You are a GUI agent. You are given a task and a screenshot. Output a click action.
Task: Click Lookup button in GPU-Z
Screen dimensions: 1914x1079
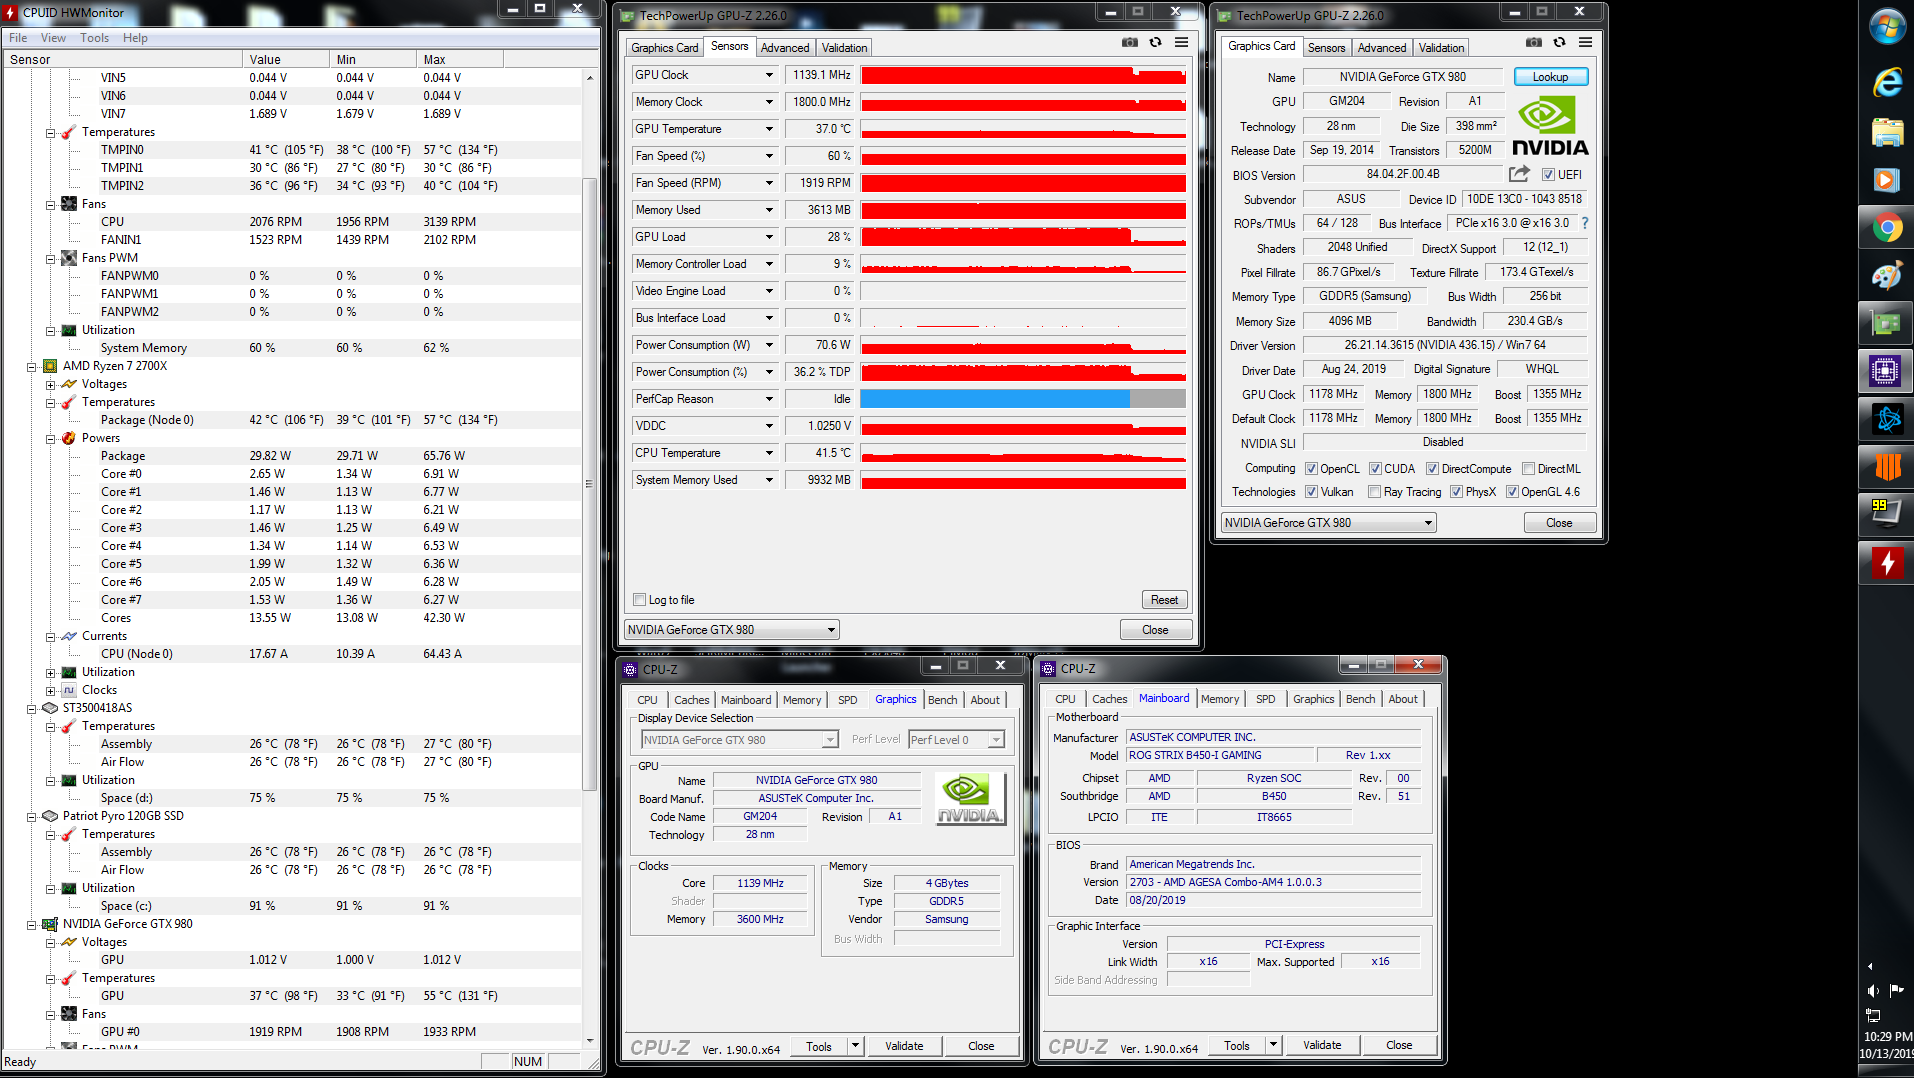pyautogui.click(x=1550, y=77)
